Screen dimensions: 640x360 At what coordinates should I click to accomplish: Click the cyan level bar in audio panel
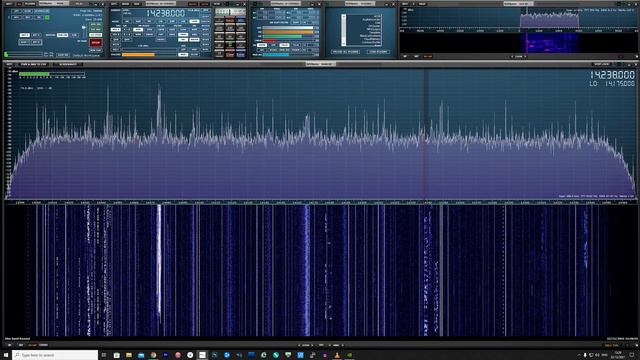coord(276,54)
